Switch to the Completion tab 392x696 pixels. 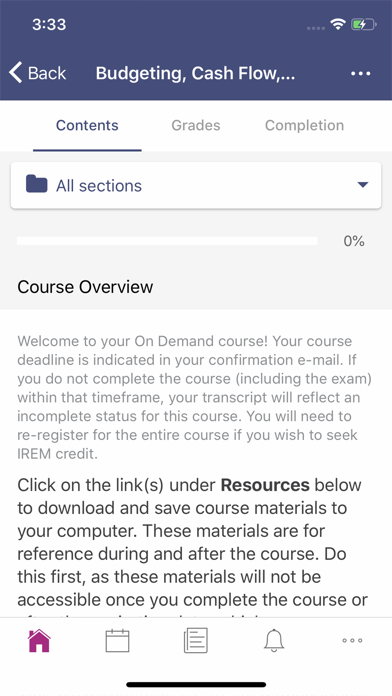tap(305, 126)
